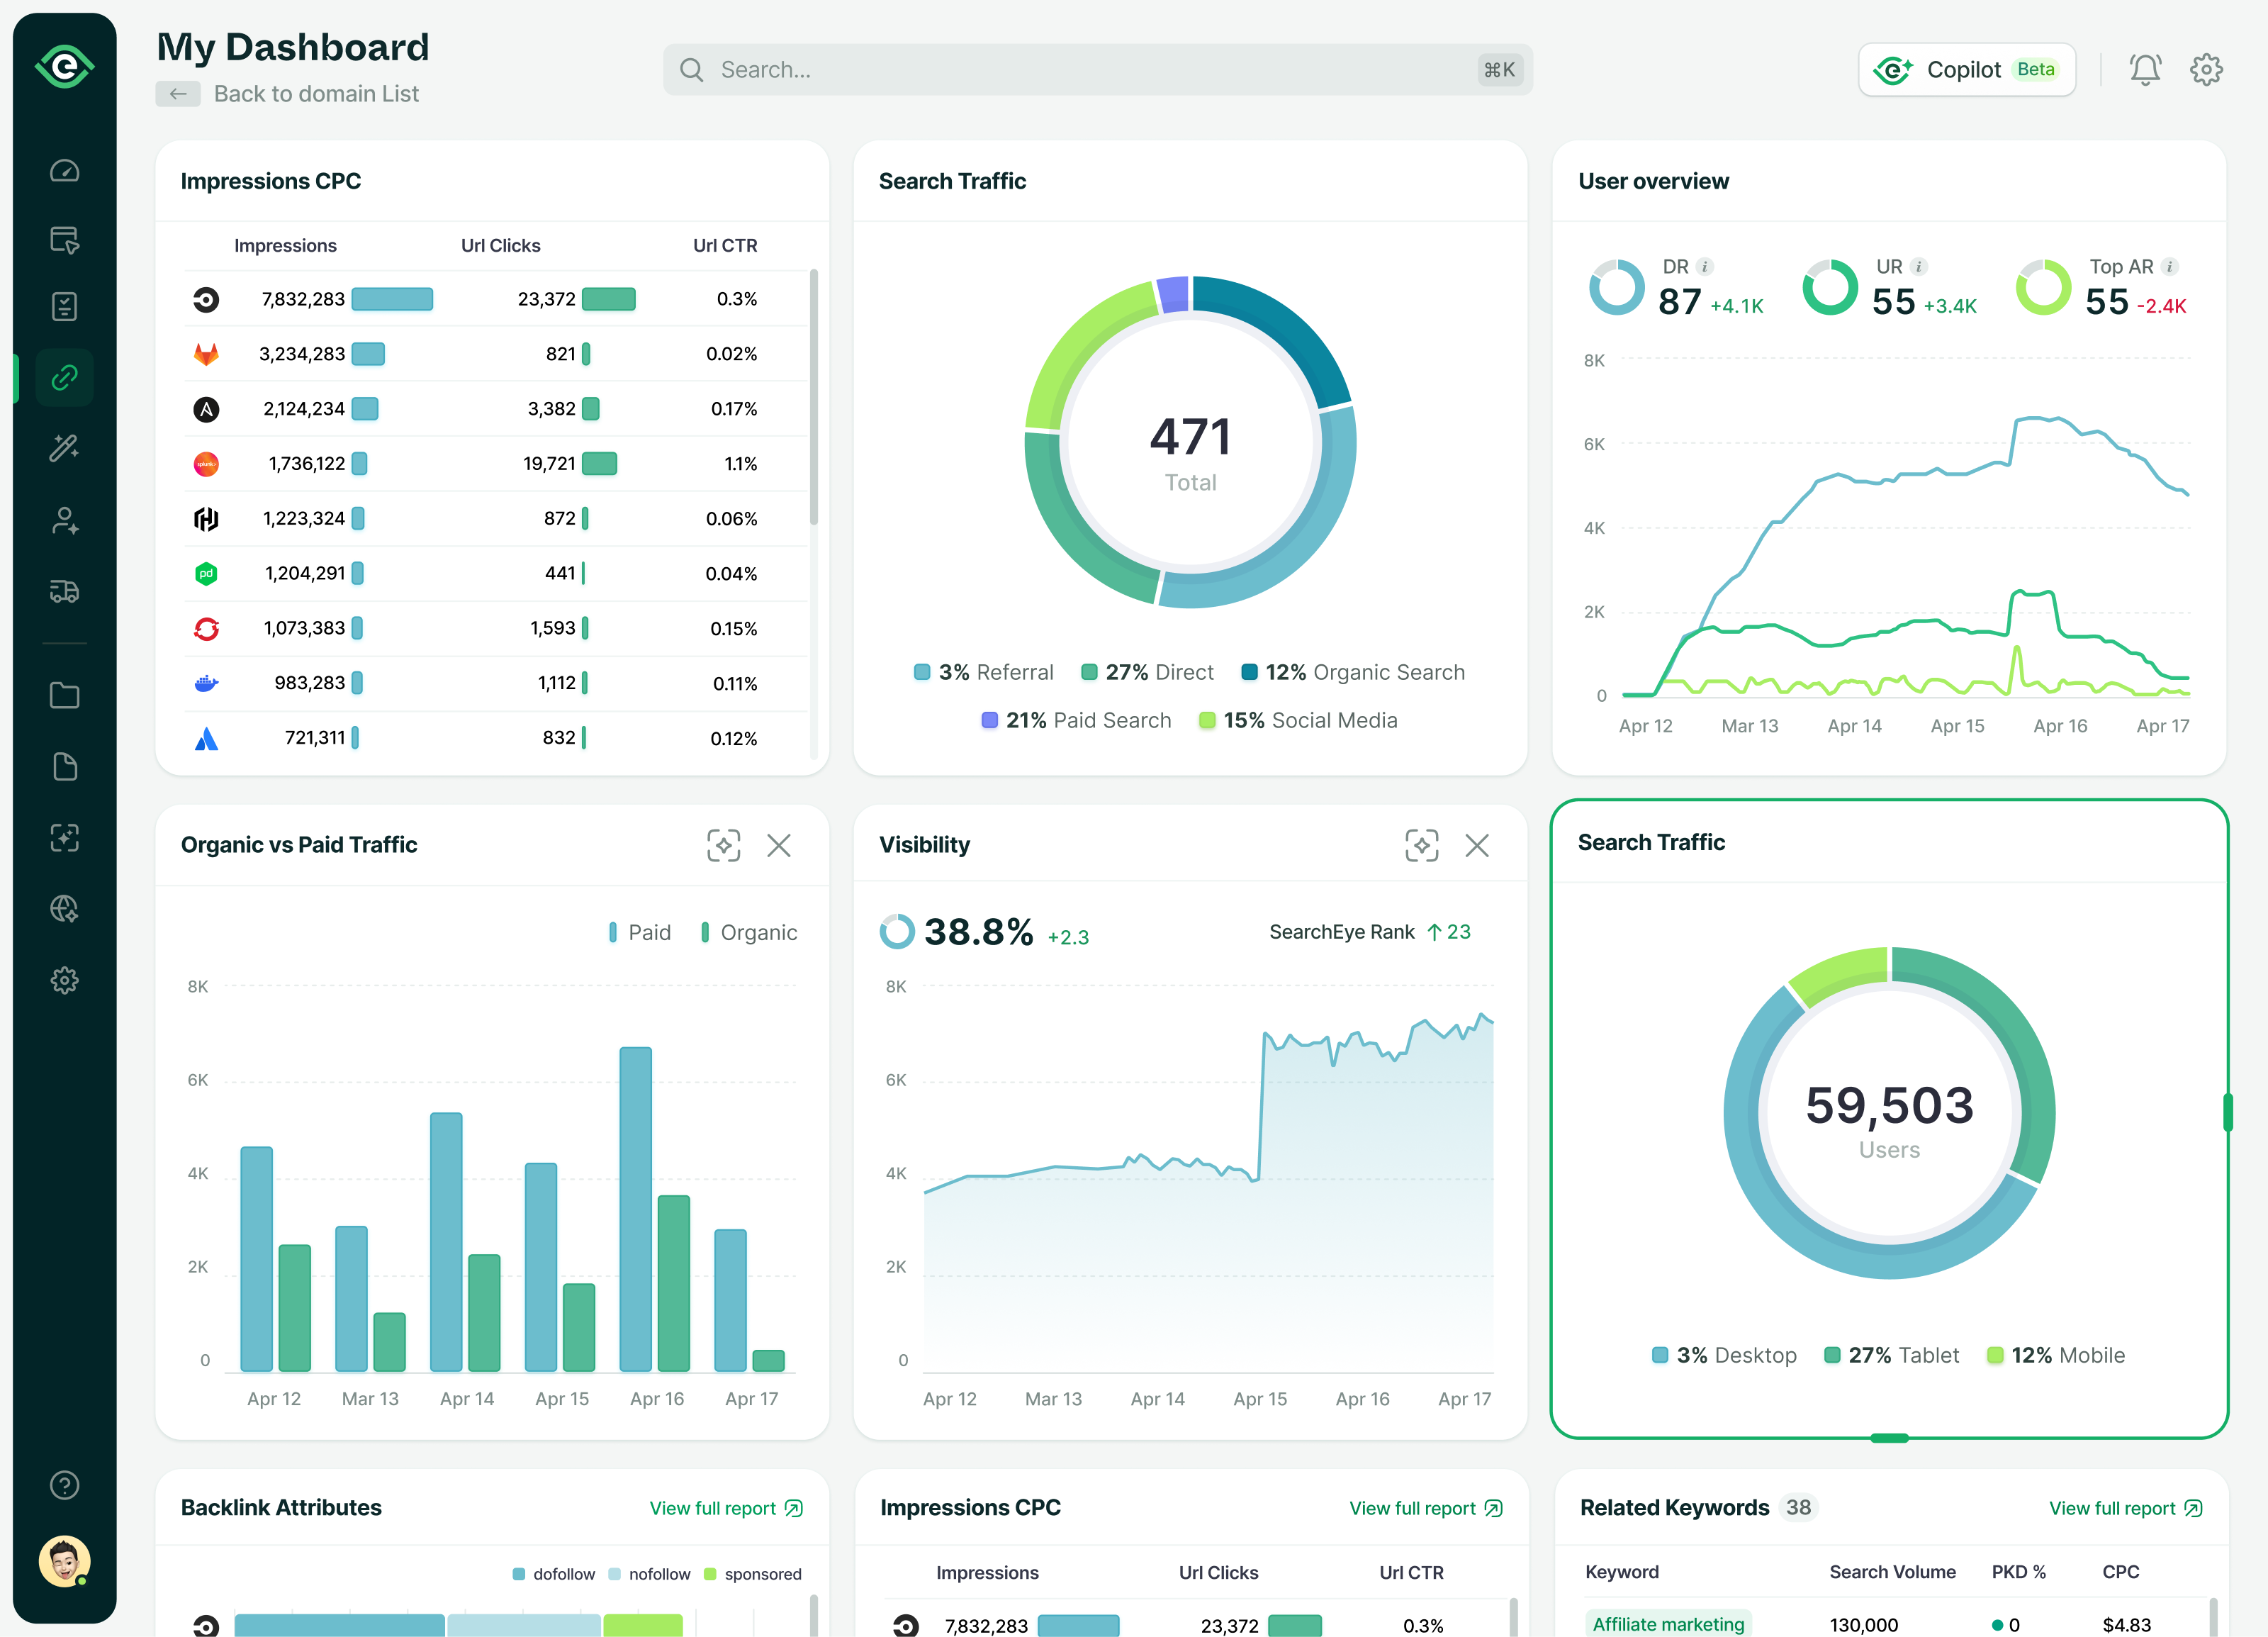Open the dashboard overview gauge icon

(64, 170)
